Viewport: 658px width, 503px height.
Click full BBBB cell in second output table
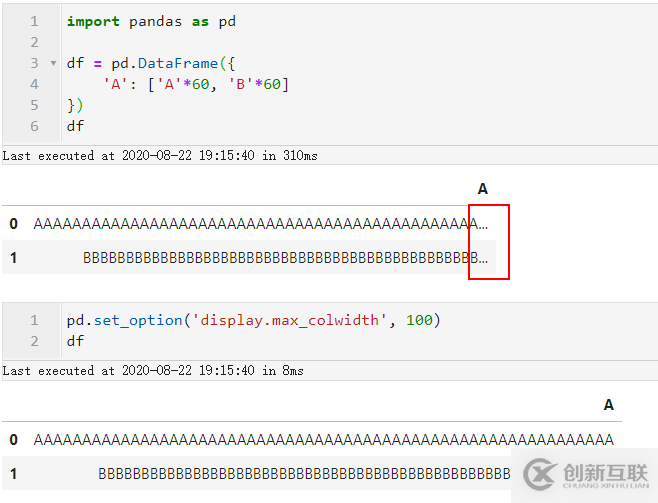coord(304,474)
